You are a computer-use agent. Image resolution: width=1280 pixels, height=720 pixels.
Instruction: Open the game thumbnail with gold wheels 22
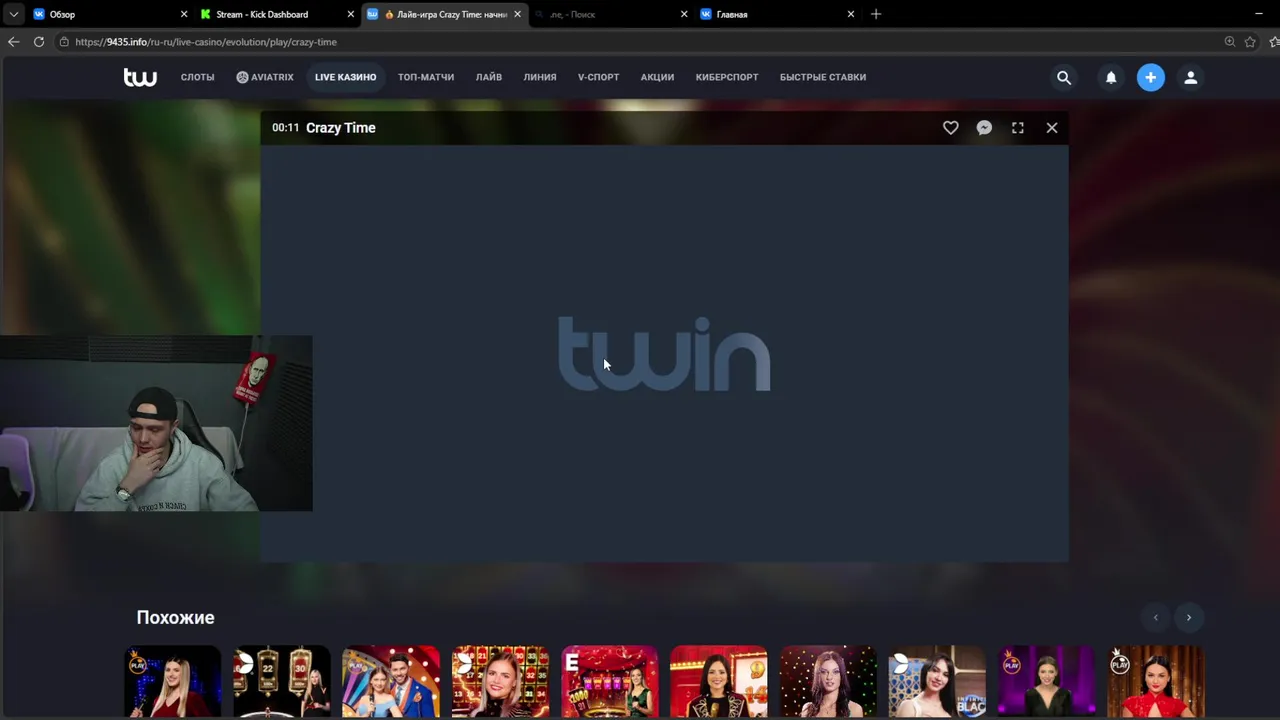click(282, 682)
